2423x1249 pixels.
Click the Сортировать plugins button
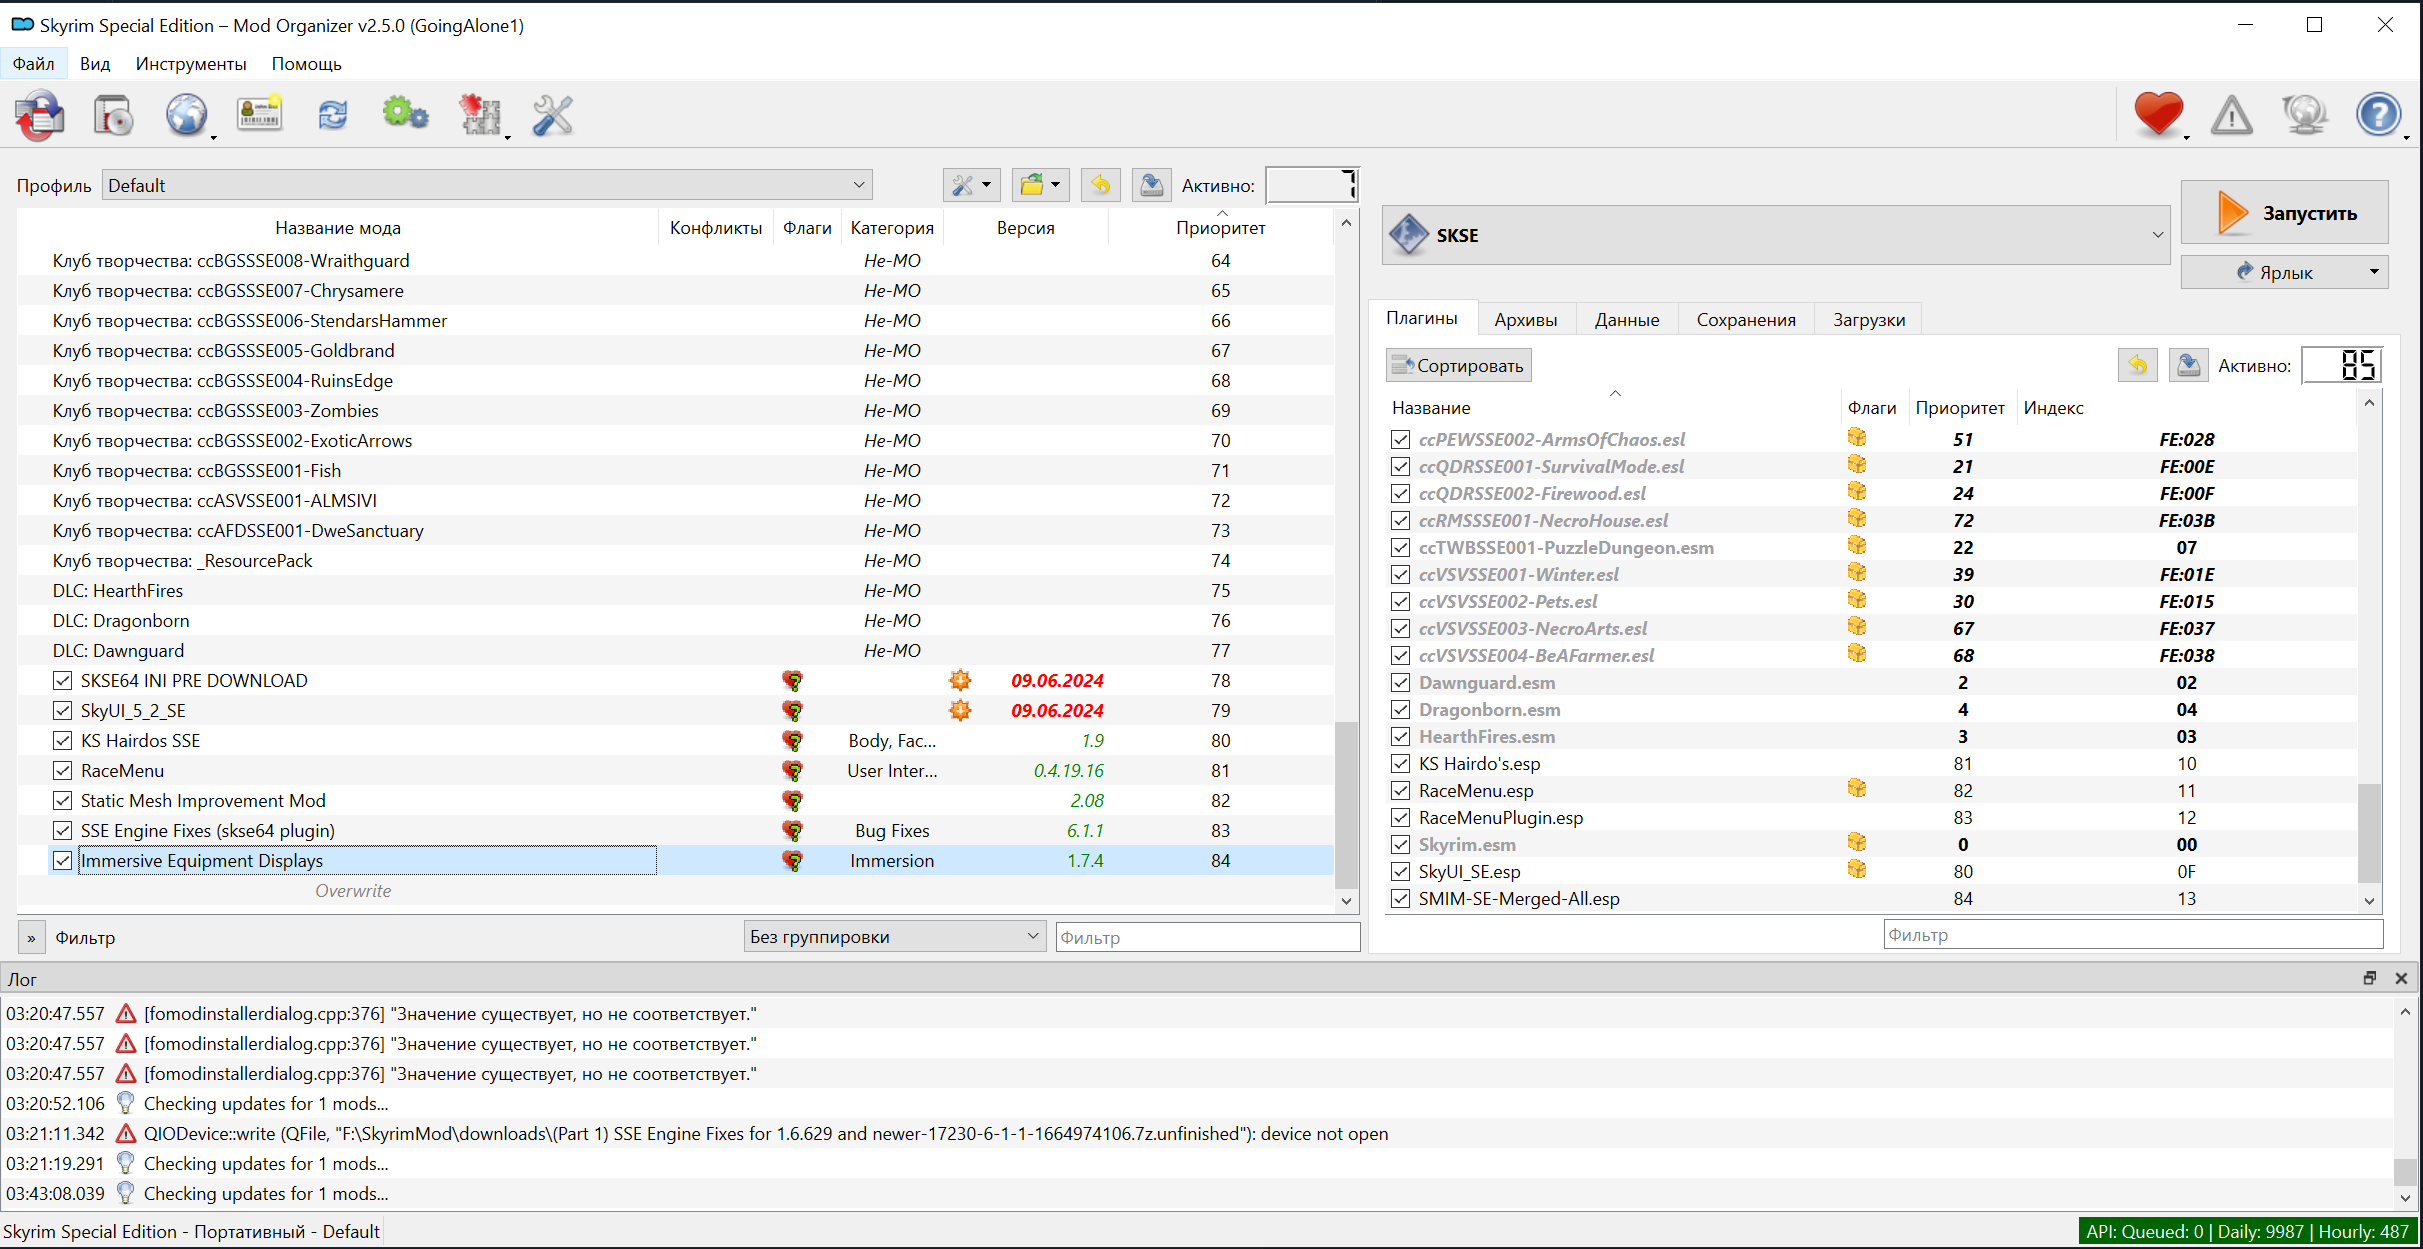[x=1458, y=366]
